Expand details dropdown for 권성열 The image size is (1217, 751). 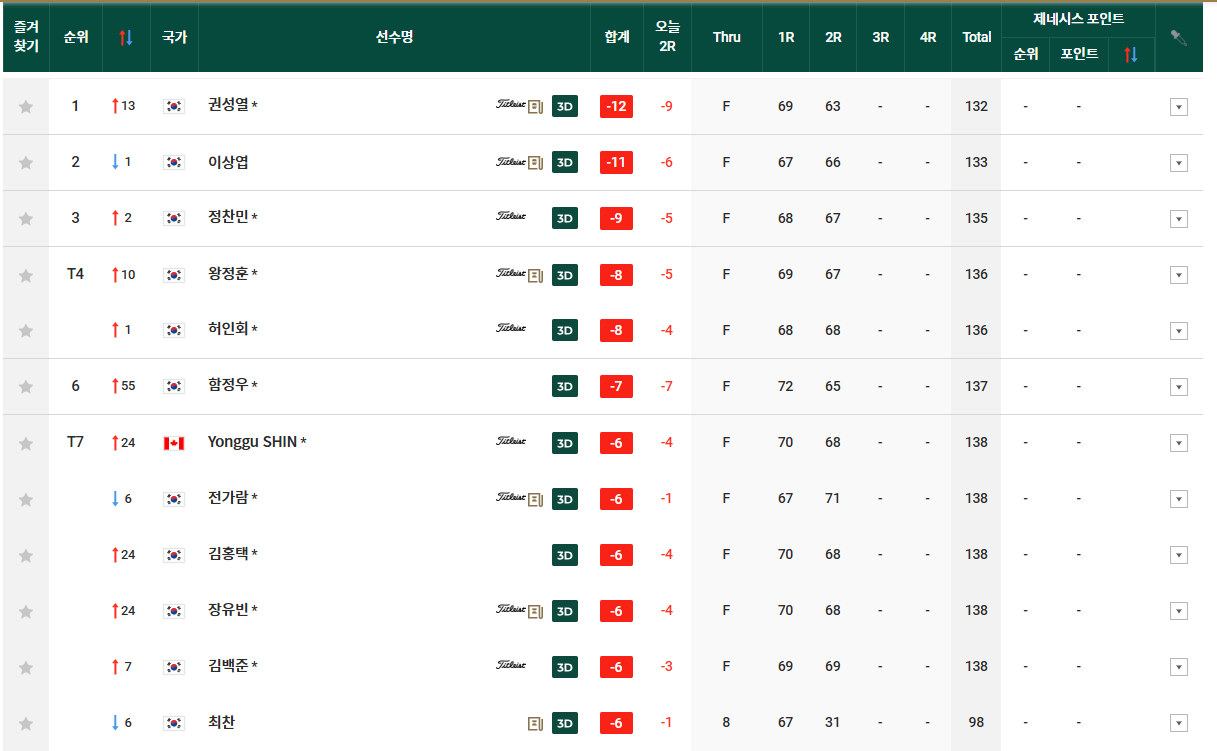click(1179, 107)
